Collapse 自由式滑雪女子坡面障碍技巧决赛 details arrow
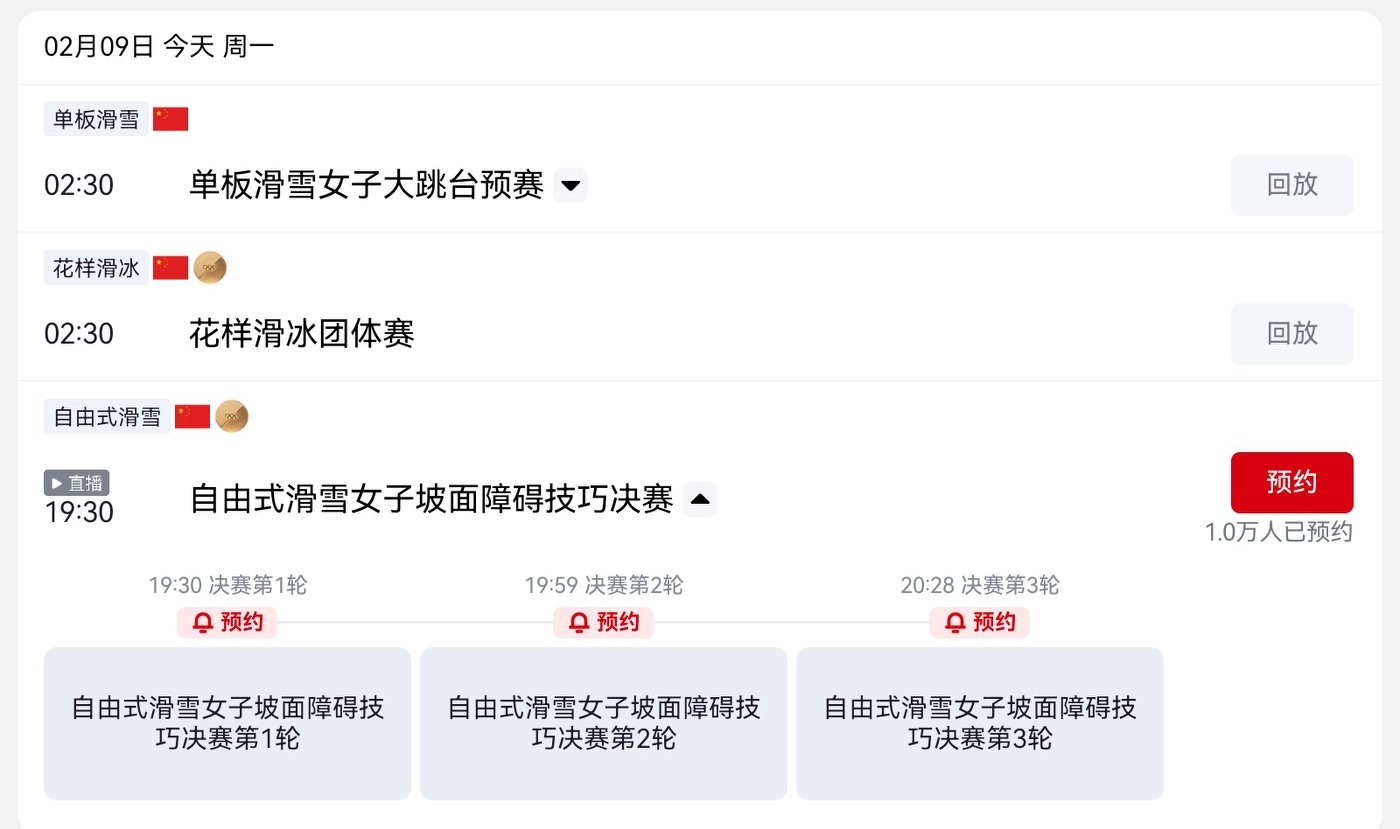 click(x=700, y=498)
